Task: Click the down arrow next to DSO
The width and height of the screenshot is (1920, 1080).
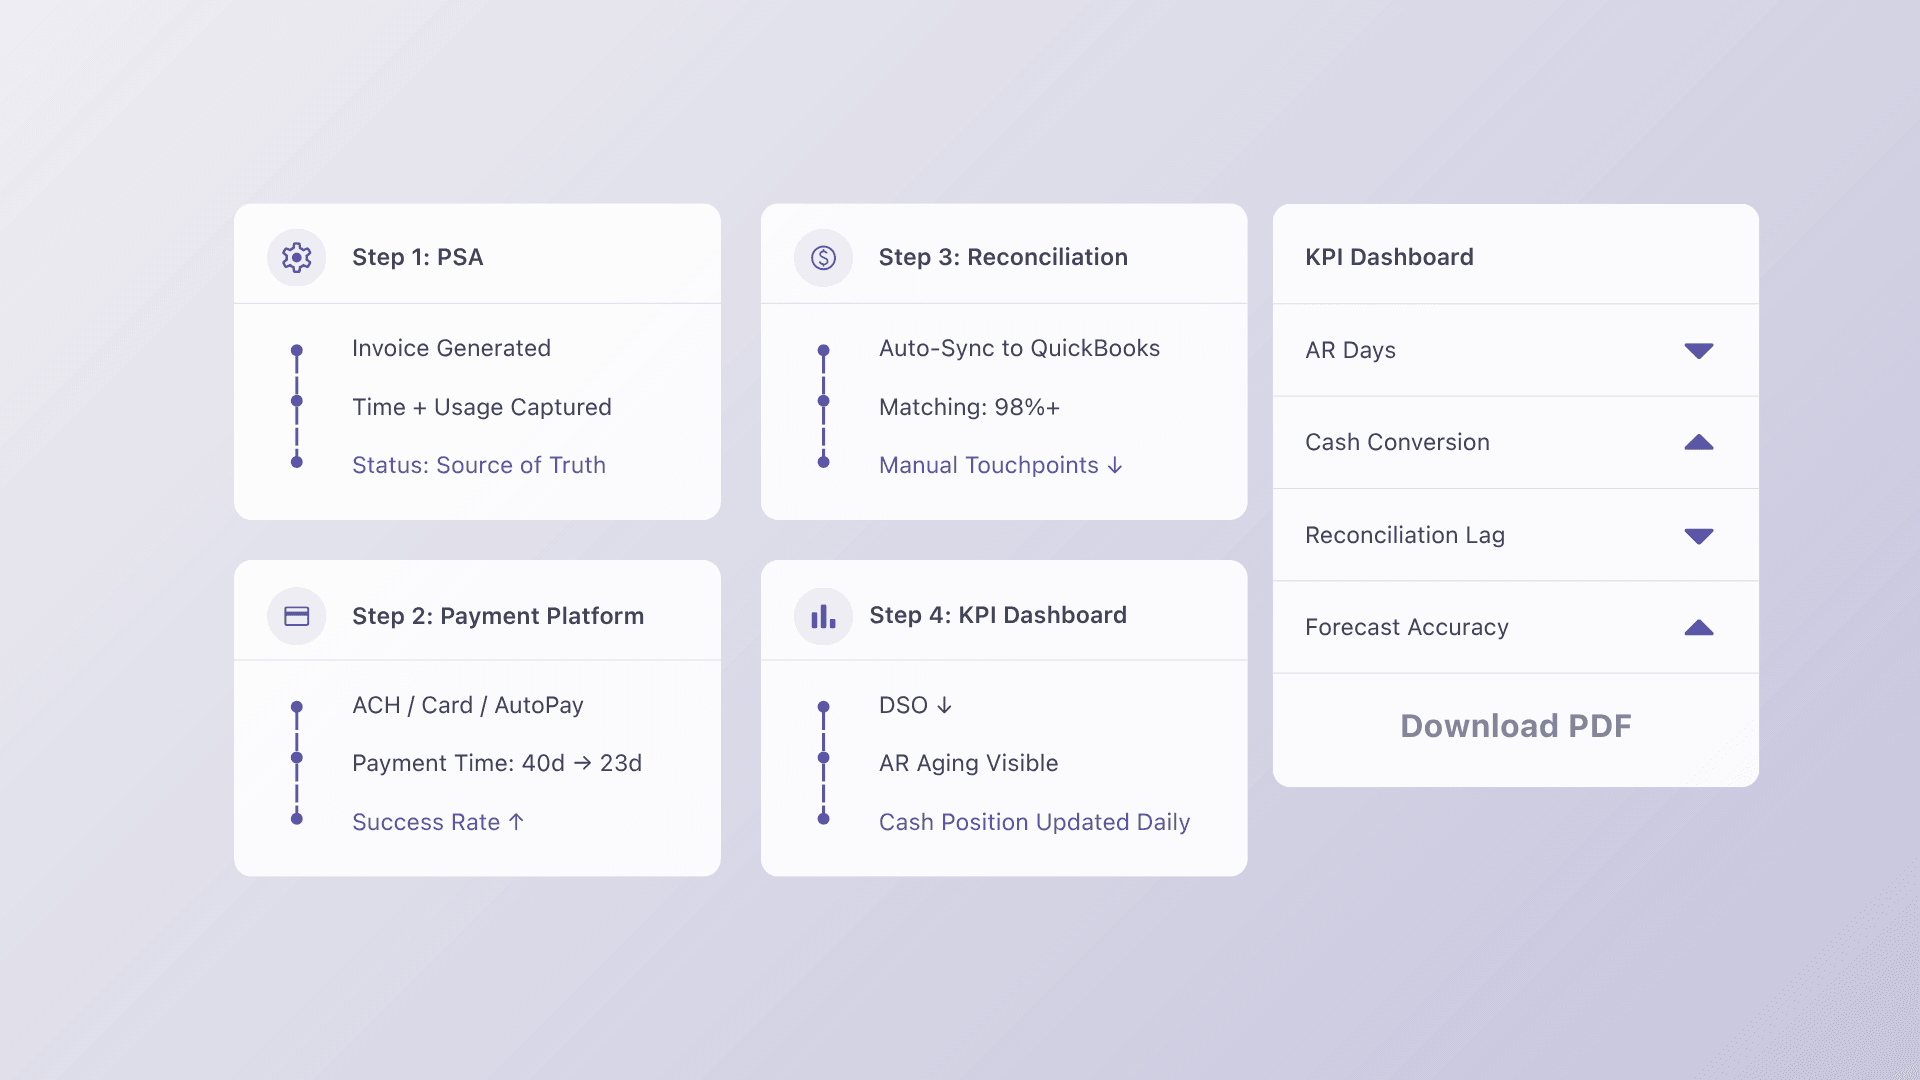Action: (944, 706)
